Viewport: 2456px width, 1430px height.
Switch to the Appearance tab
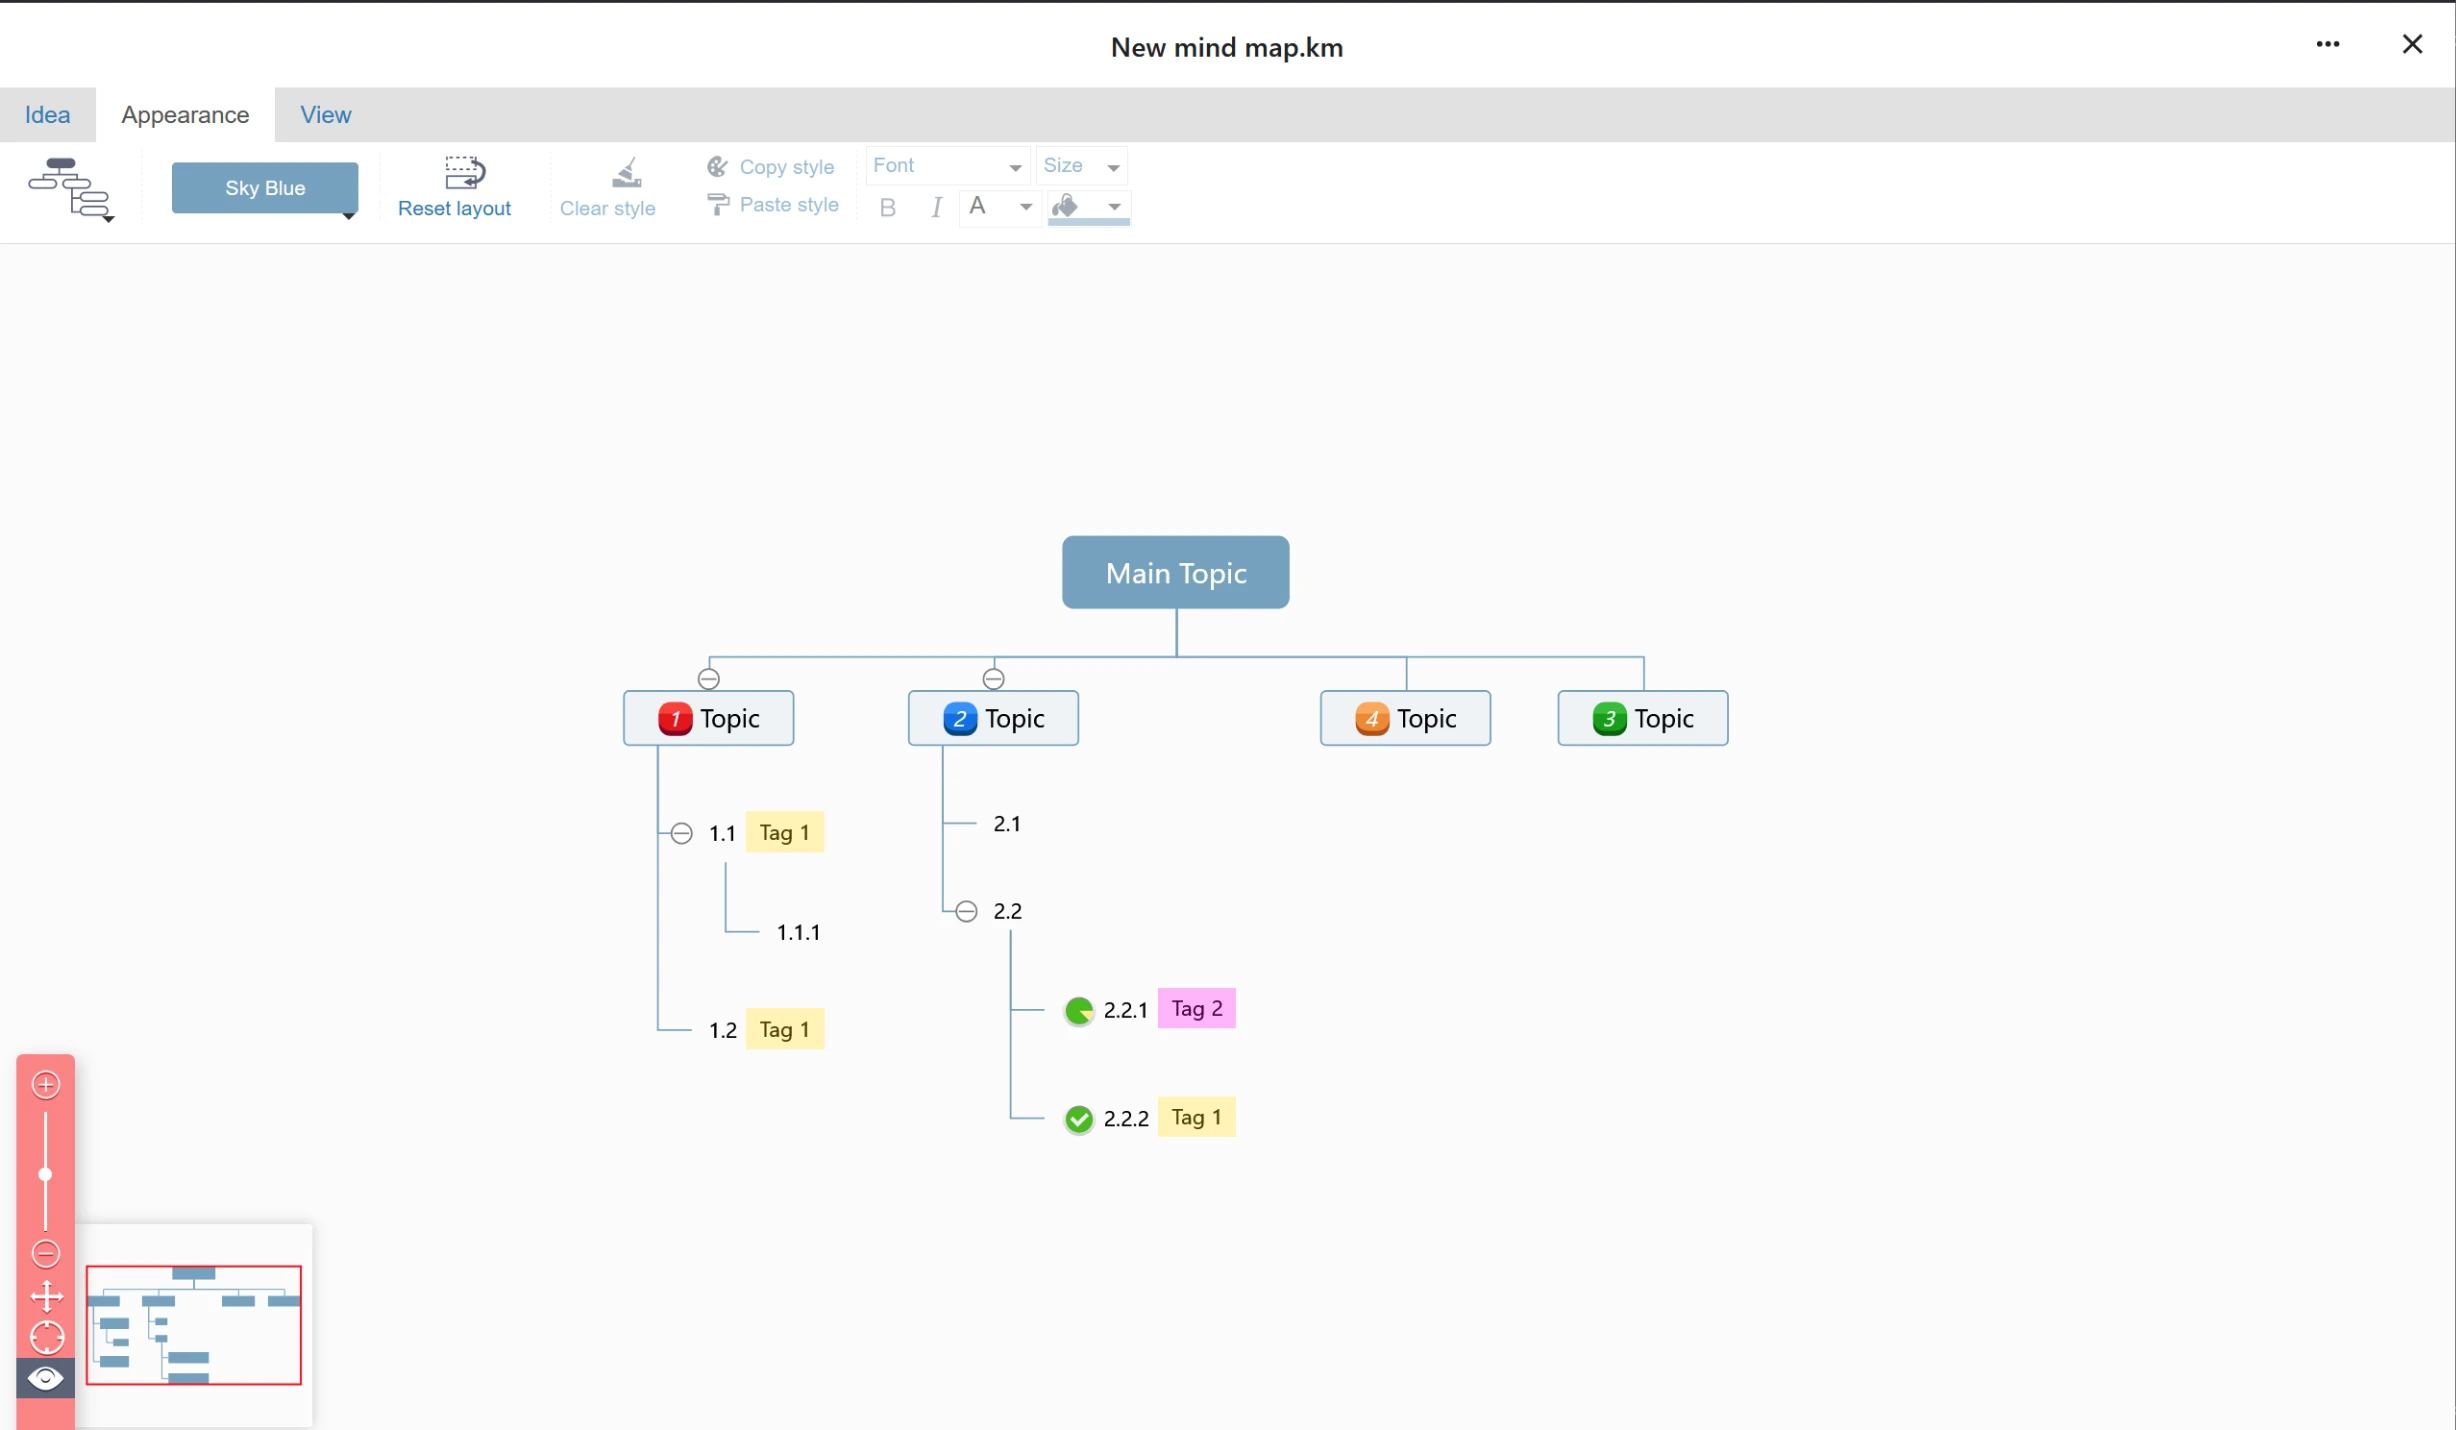coord(185,114)
